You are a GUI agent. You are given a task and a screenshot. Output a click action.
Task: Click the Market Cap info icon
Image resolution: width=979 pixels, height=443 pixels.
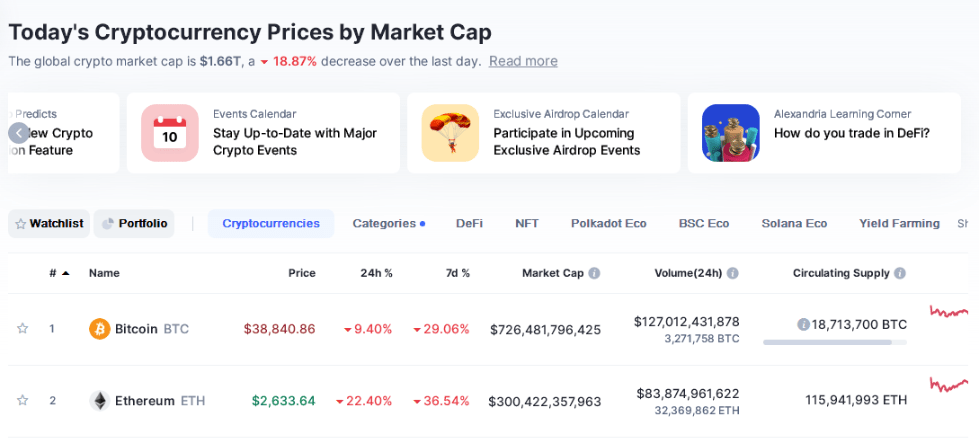[x=594, y=273]
